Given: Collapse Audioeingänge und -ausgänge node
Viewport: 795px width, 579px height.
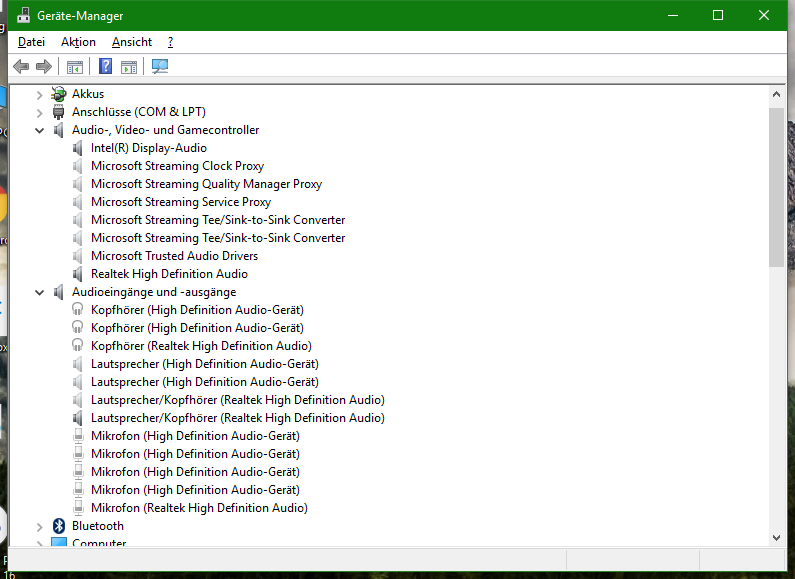Looking at the screenshot, I should coord(40,292).
